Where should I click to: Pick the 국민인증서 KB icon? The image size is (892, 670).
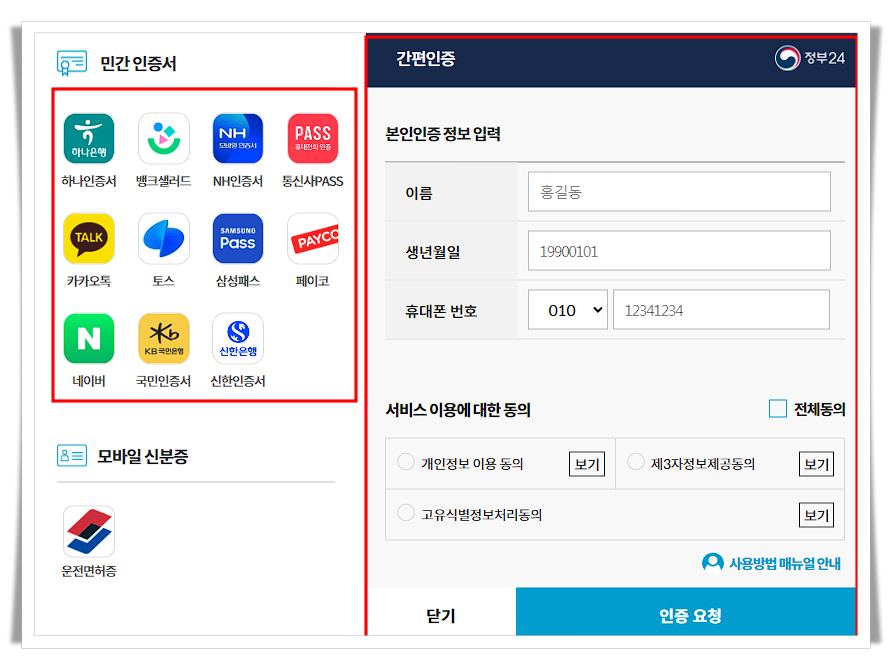[x=164, y=338]
